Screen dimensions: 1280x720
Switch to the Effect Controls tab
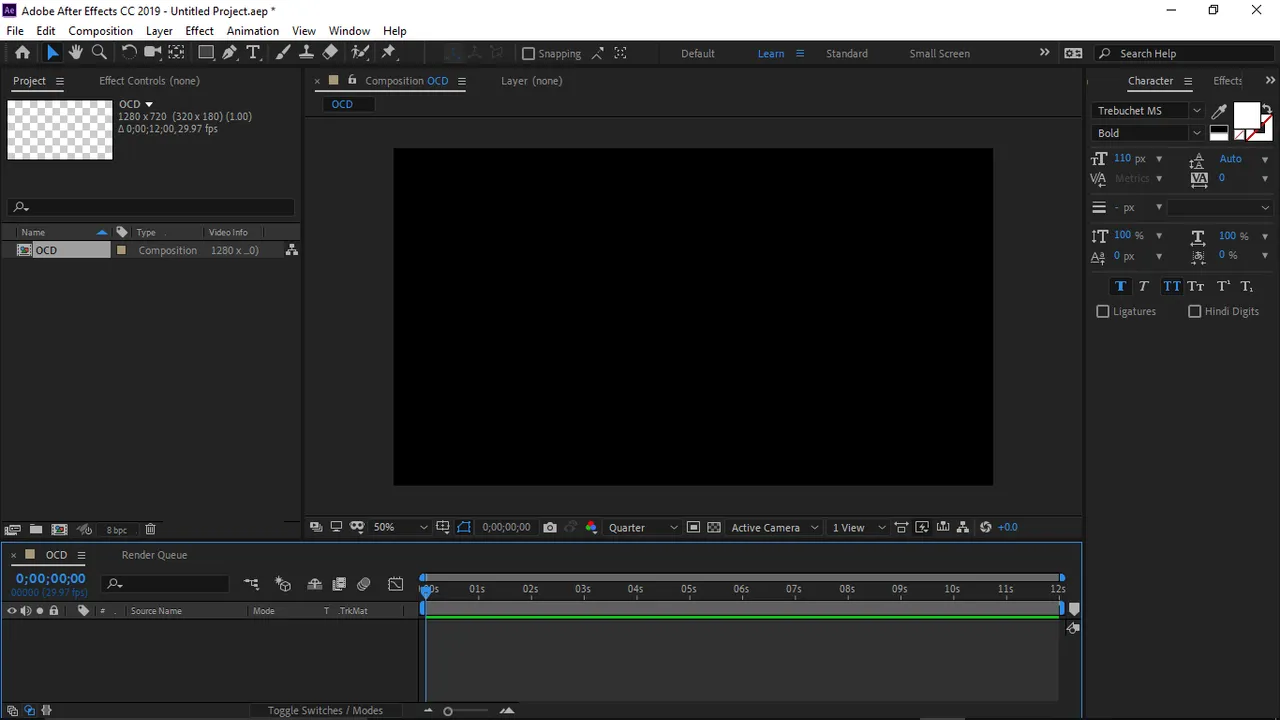click(149, 81)
